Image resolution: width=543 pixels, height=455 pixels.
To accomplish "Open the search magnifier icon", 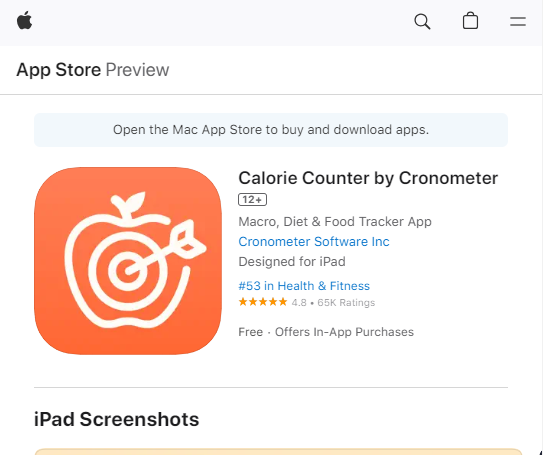I will tap(422, 21).
